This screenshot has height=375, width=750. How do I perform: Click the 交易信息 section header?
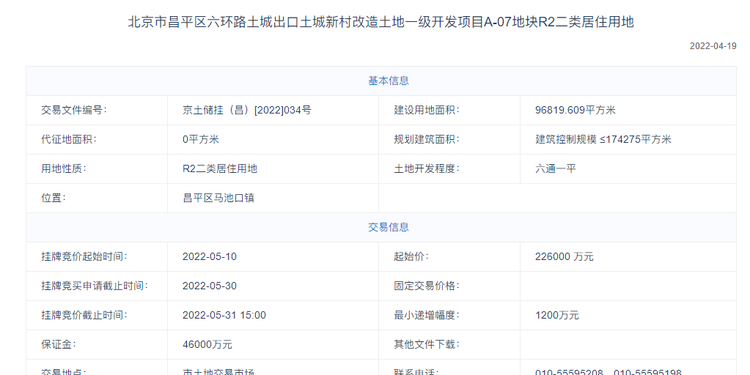pos(388,227)
